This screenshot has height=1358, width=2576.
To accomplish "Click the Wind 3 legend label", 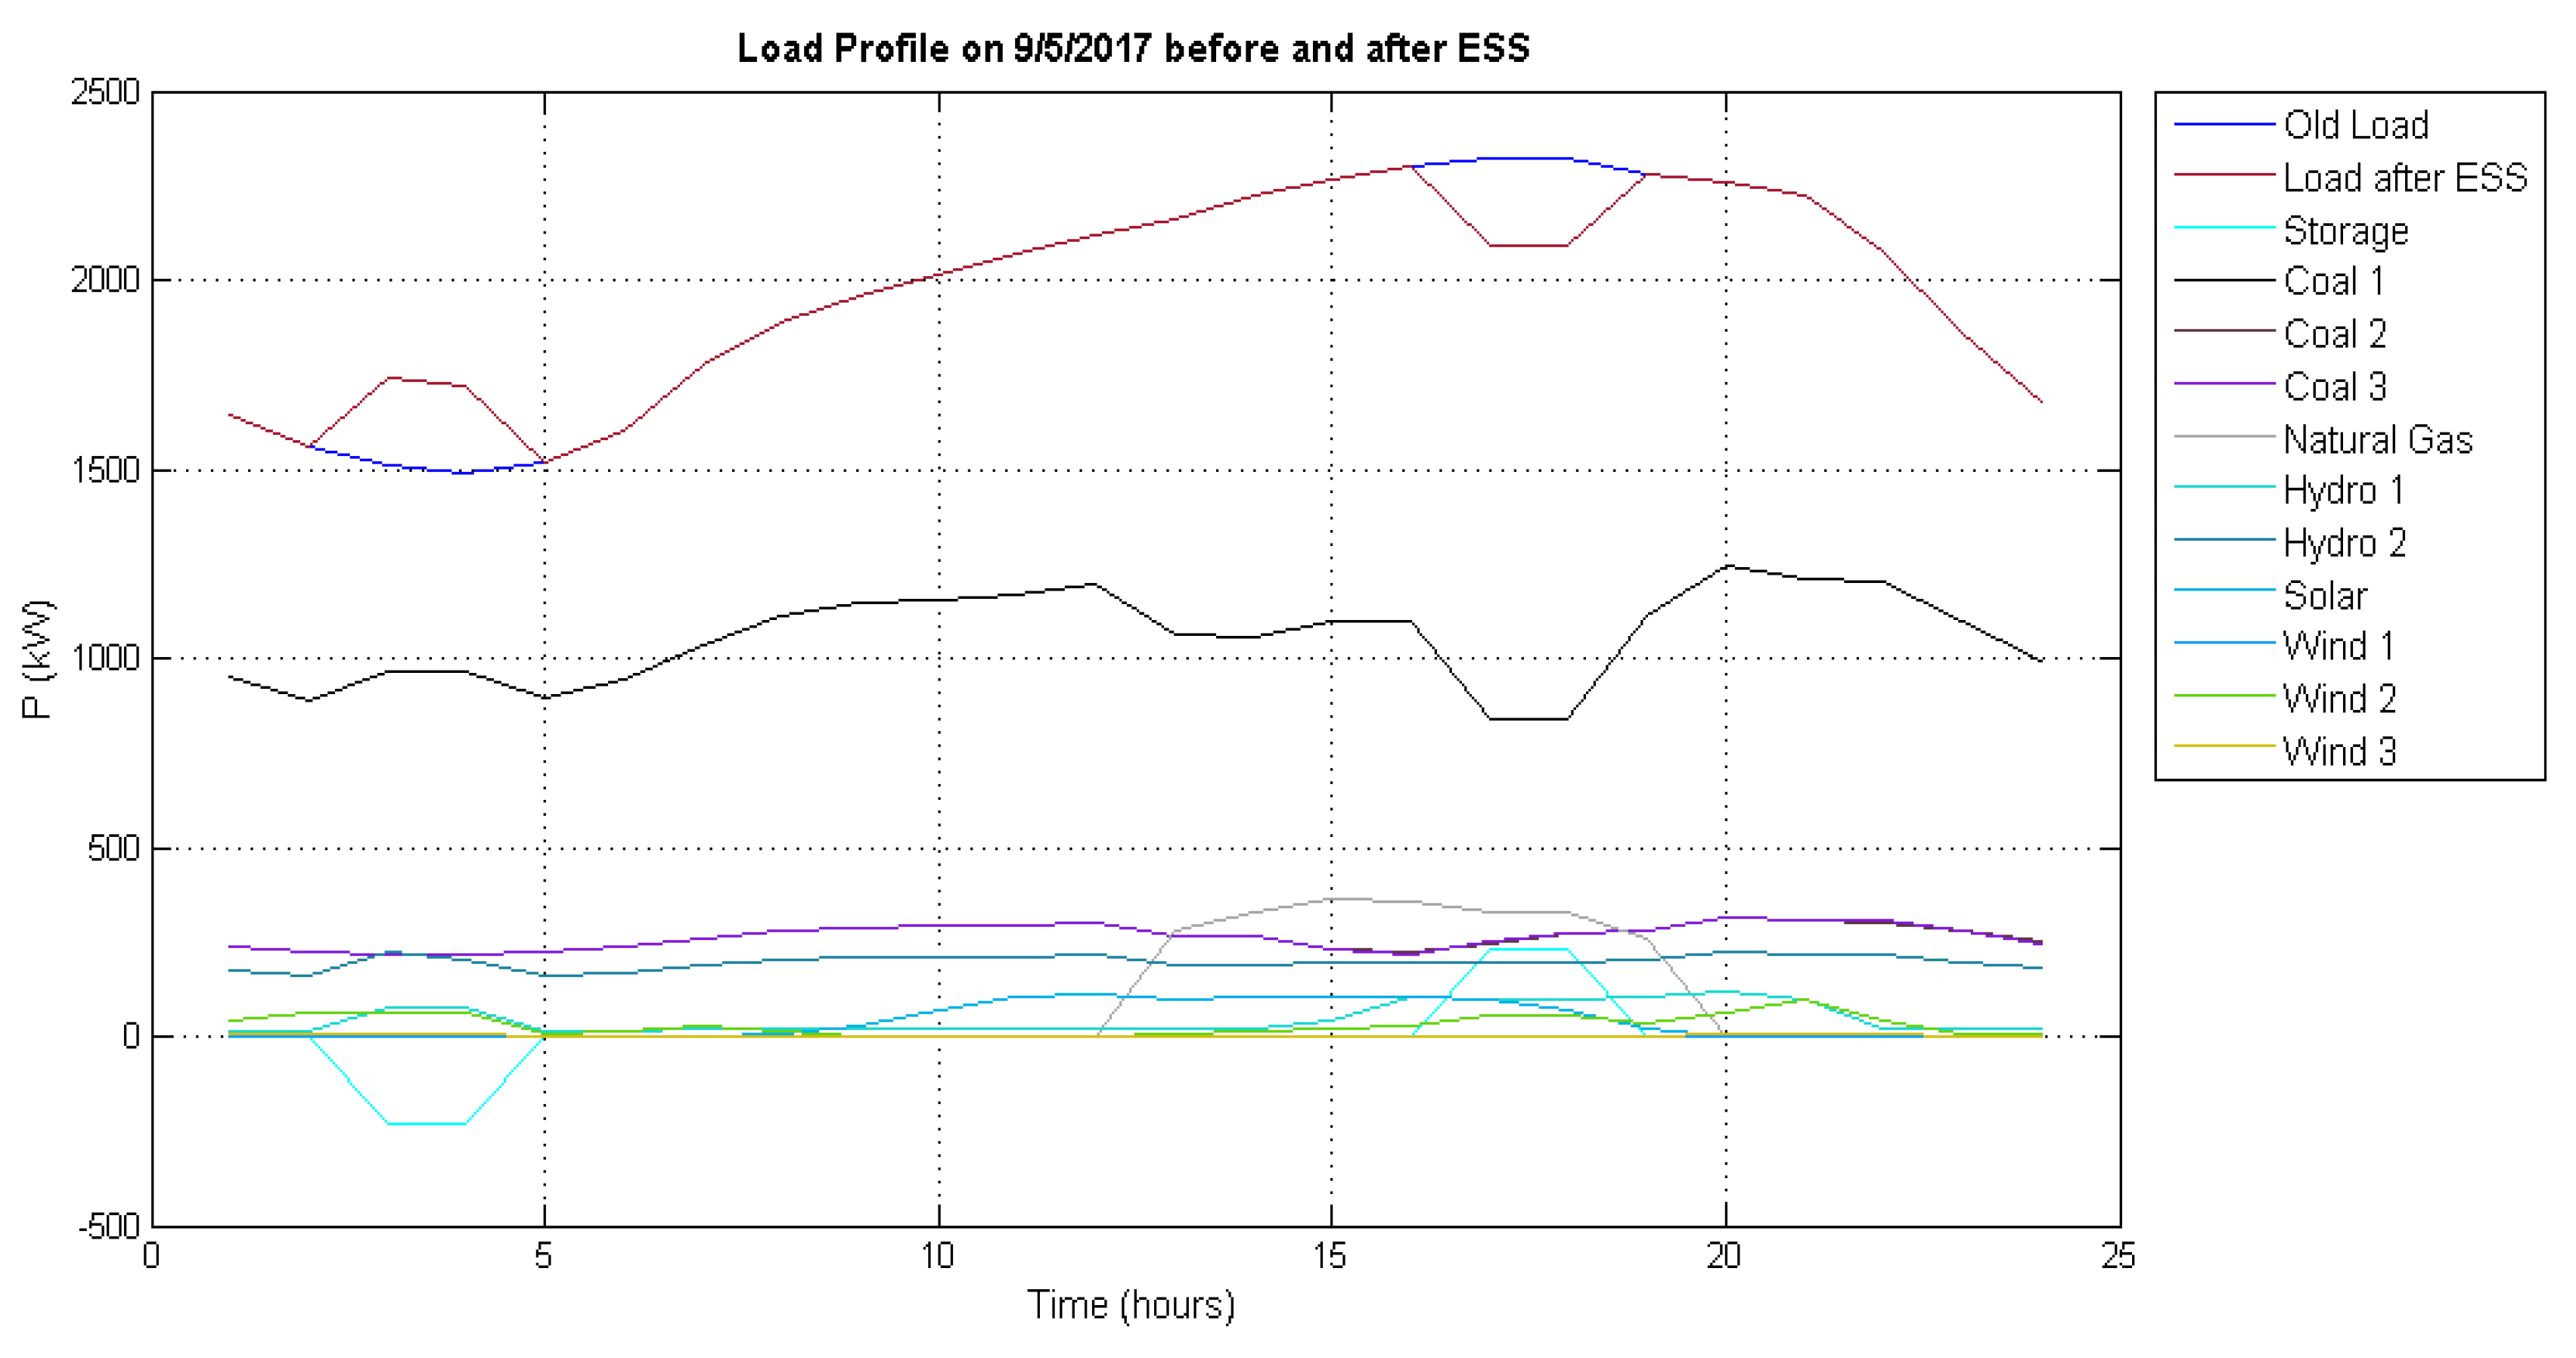I will [x=2339, y=752].
